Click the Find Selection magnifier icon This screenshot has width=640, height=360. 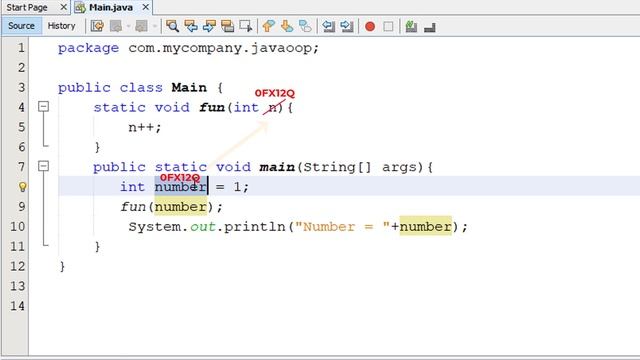[x=172, y=27]
